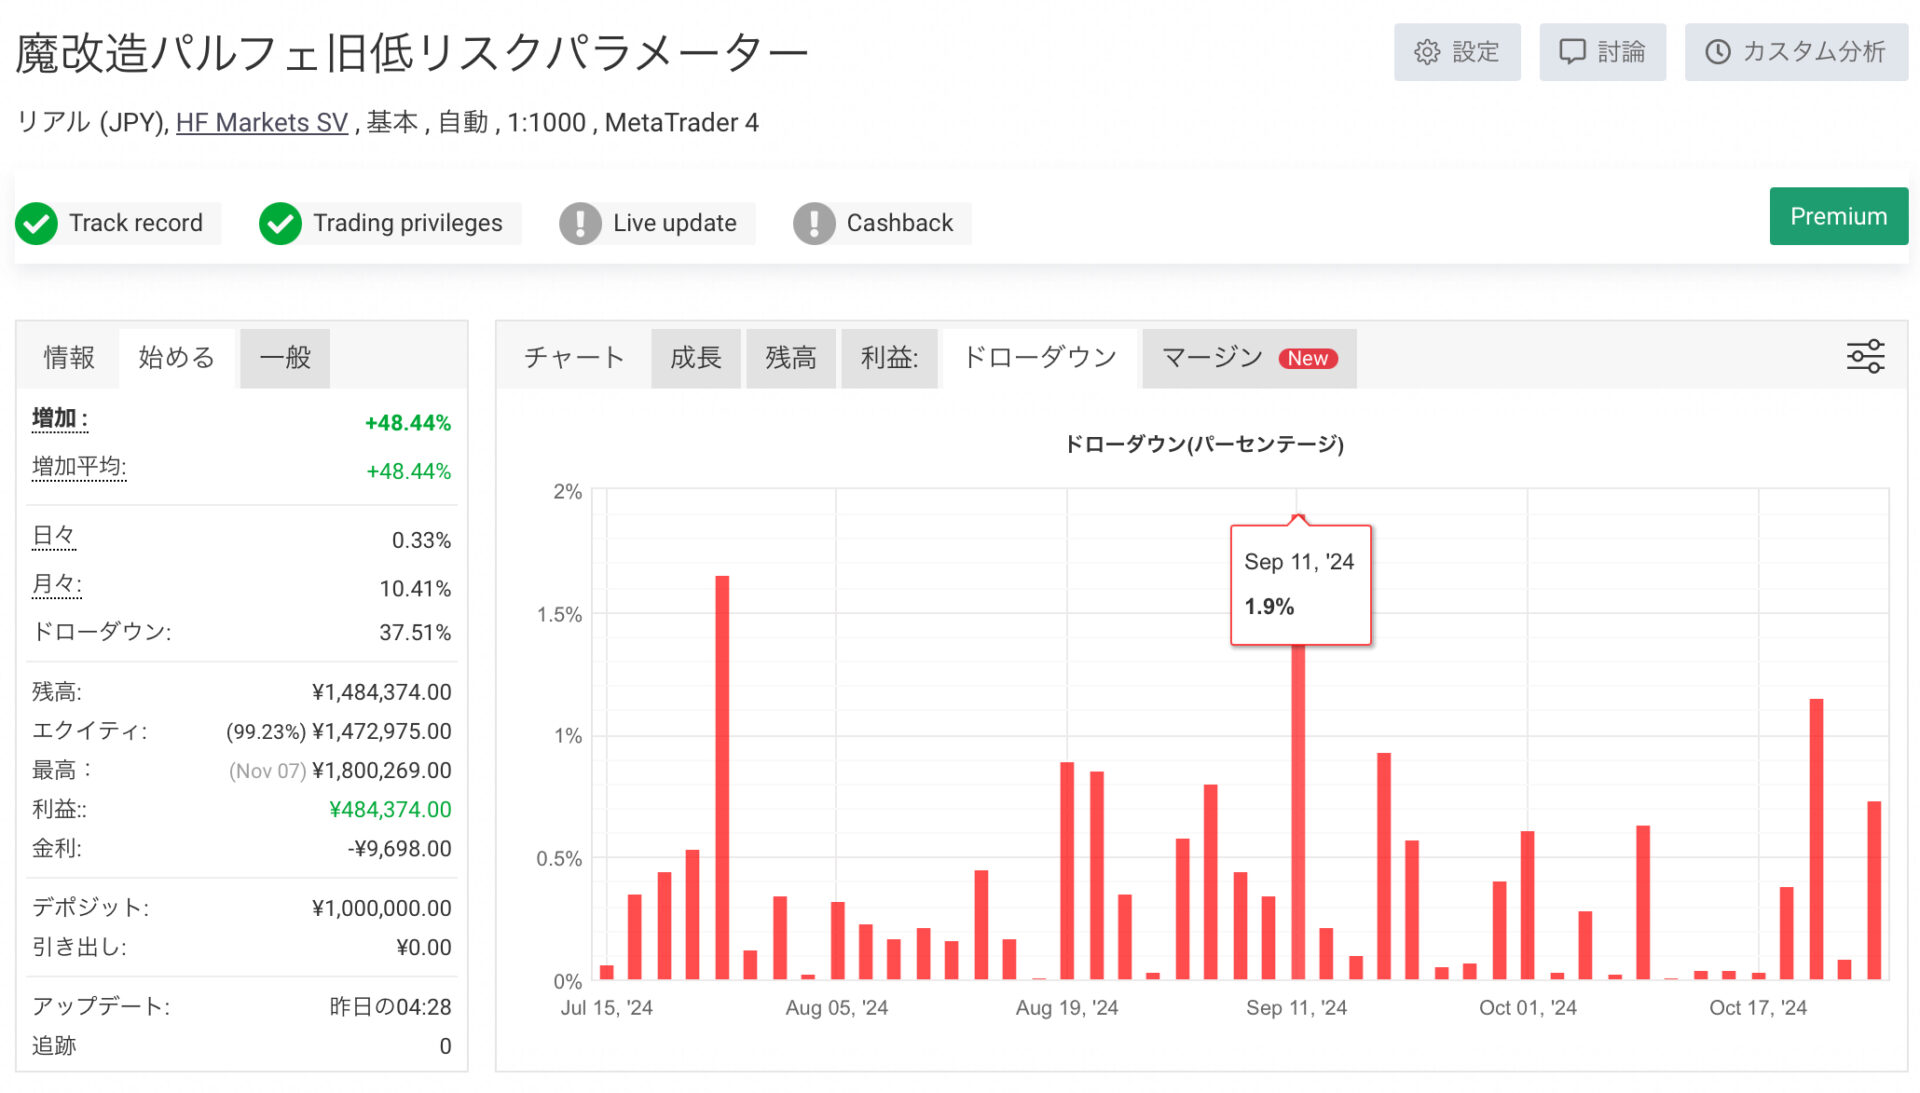This screenshot has width=1920, height=1093.
Task: Click the Trading privileges status text
Action: coord(408,223)
